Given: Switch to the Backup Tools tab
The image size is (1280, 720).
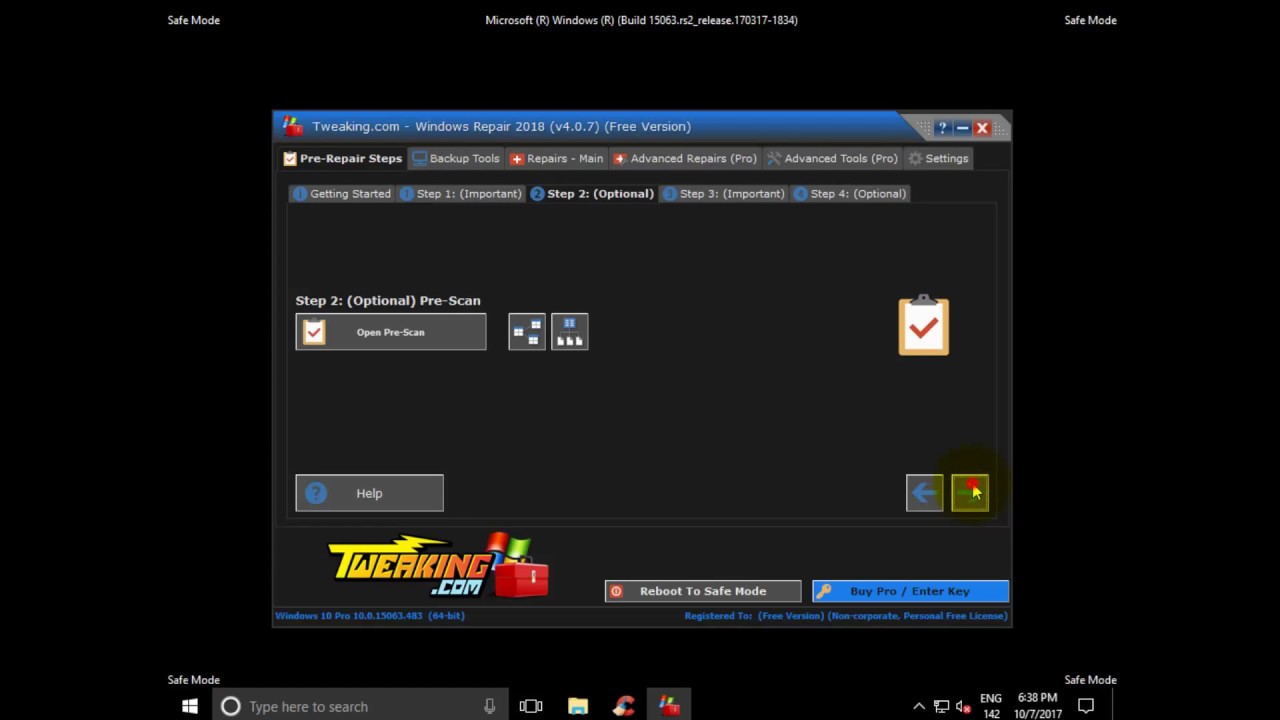Looking at the screenshot, I should [x=456, y=158].
